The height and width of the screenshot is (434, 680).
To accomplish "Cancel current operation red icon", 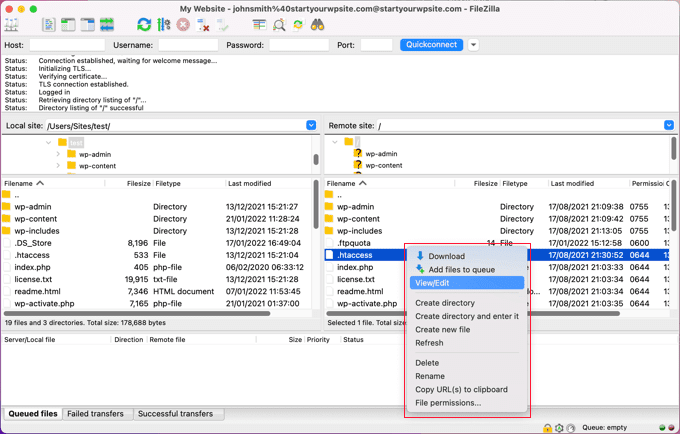I will pyautogui.click(x=183, y=25).
